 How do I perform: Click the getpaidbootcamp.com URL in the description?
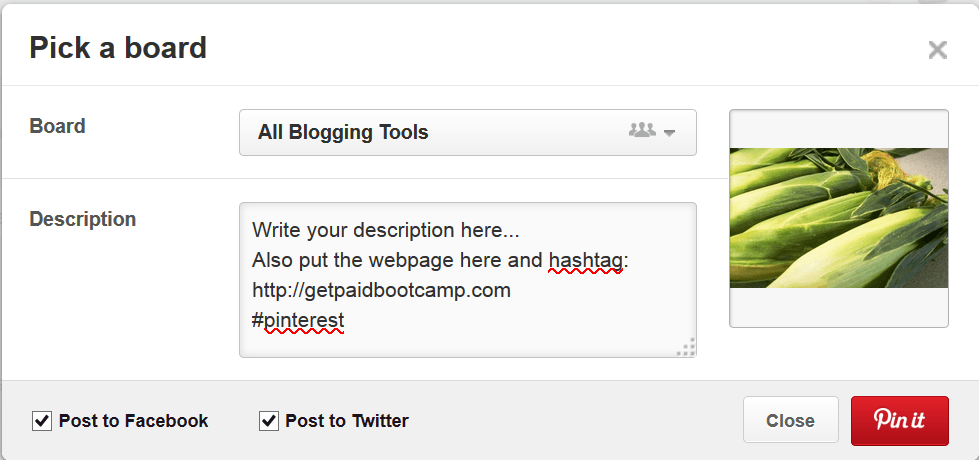381,291
